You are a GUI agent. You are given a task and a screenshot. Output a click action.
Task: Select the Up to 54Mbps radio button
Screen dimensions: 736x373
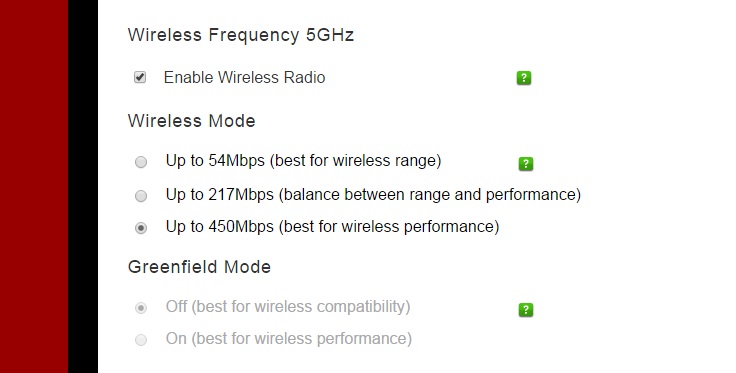click(141, 162)
